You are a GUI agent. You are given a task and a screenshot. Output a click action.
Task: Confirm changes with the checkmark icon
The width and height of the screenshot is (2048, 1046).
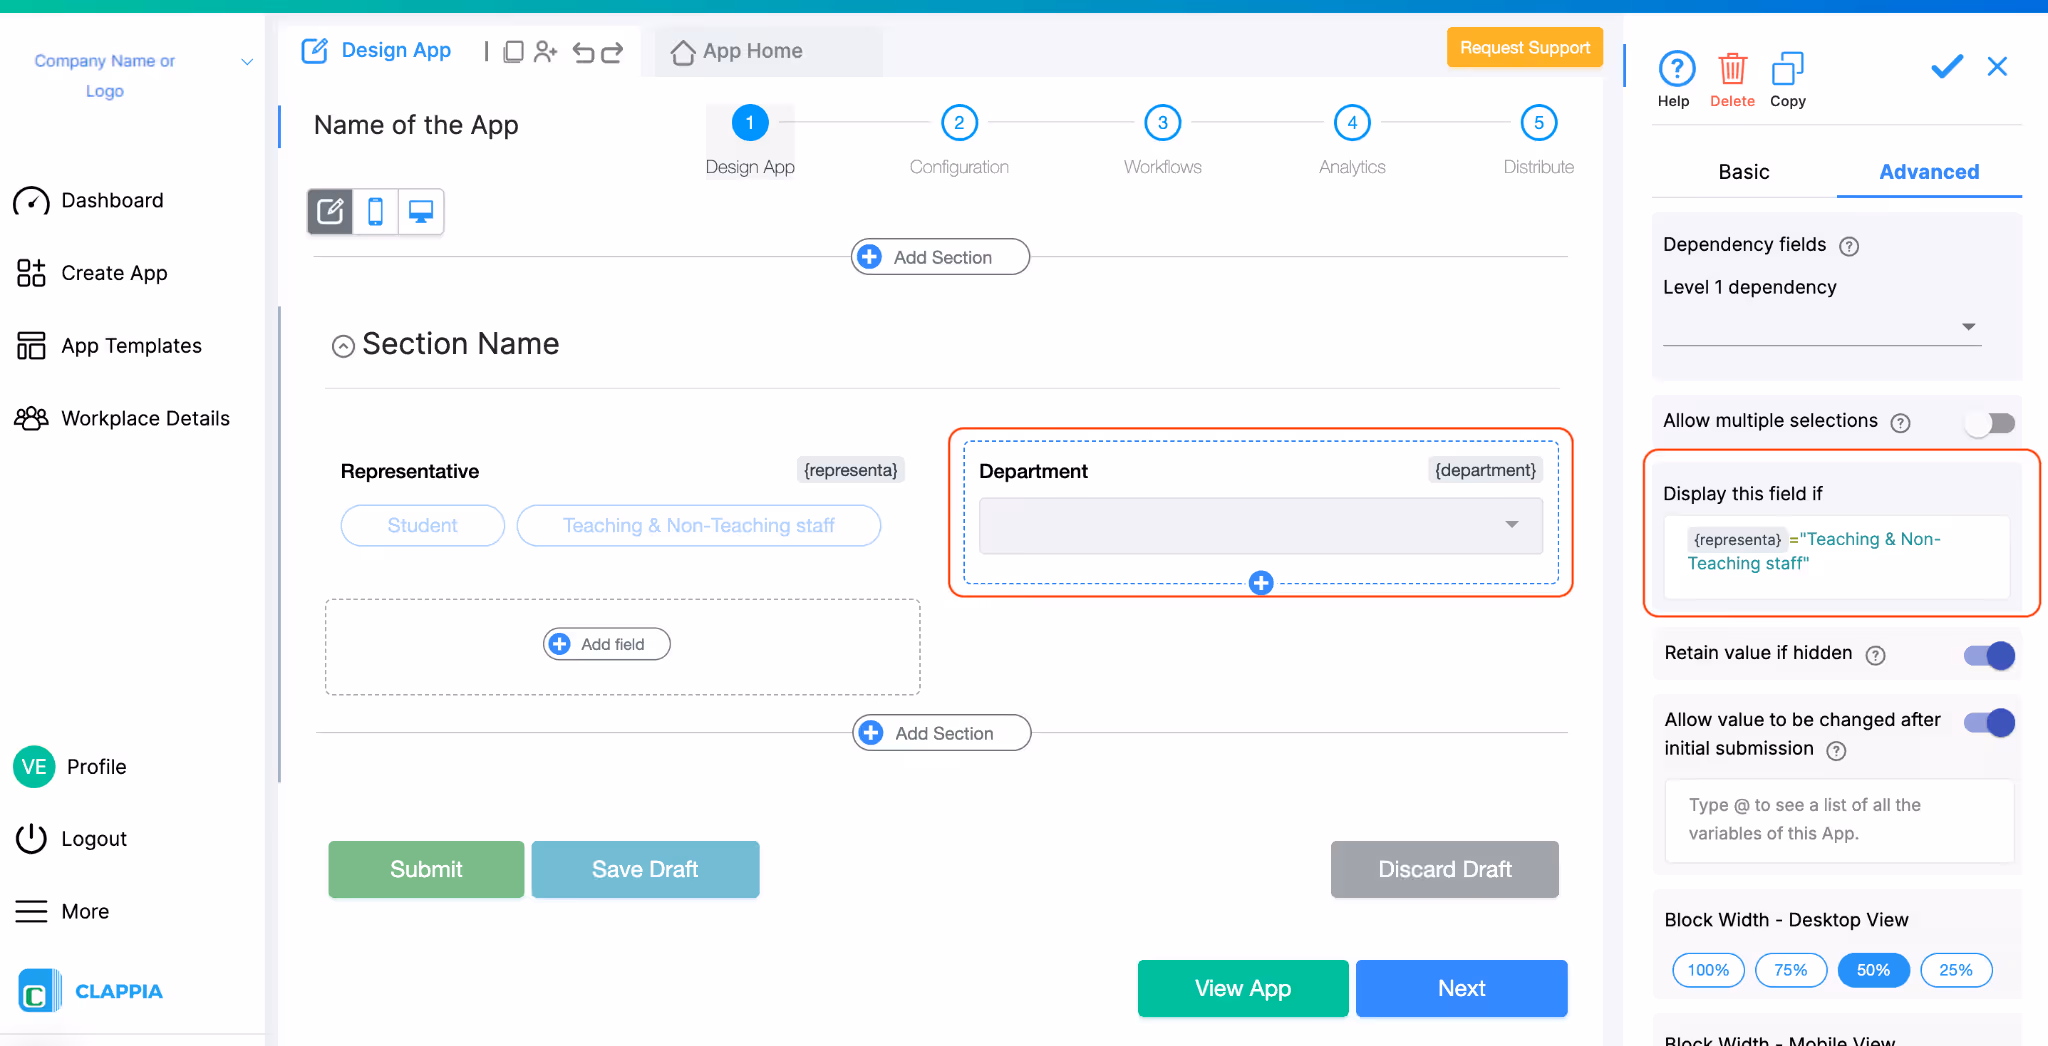point(1946,67)
